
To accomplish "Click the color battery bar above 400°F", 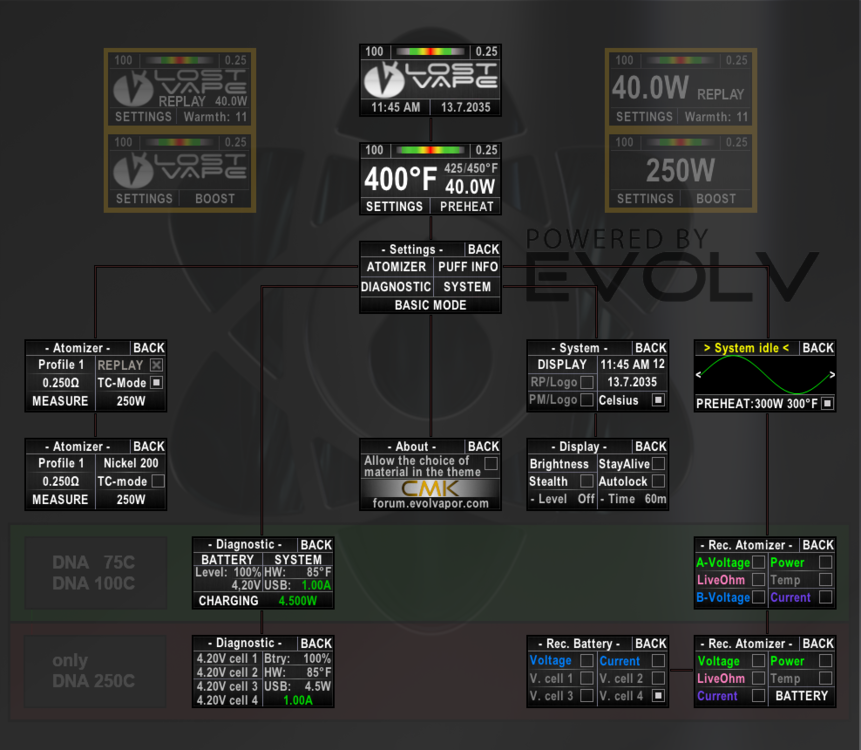I will pyautogui.click(x=430, y=150).
